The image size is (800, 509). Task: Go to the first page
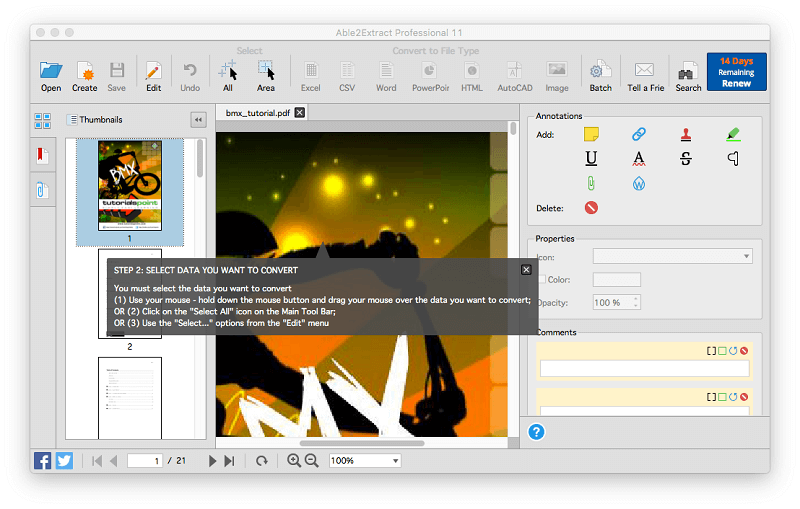(x=96, y=461)
